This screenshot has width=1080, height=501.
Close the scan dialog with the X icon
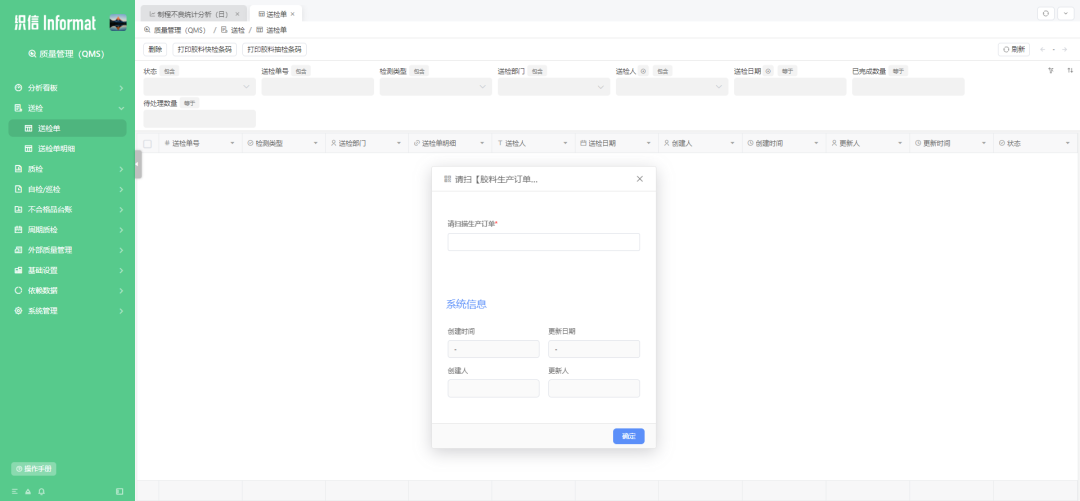pos(639,178)
